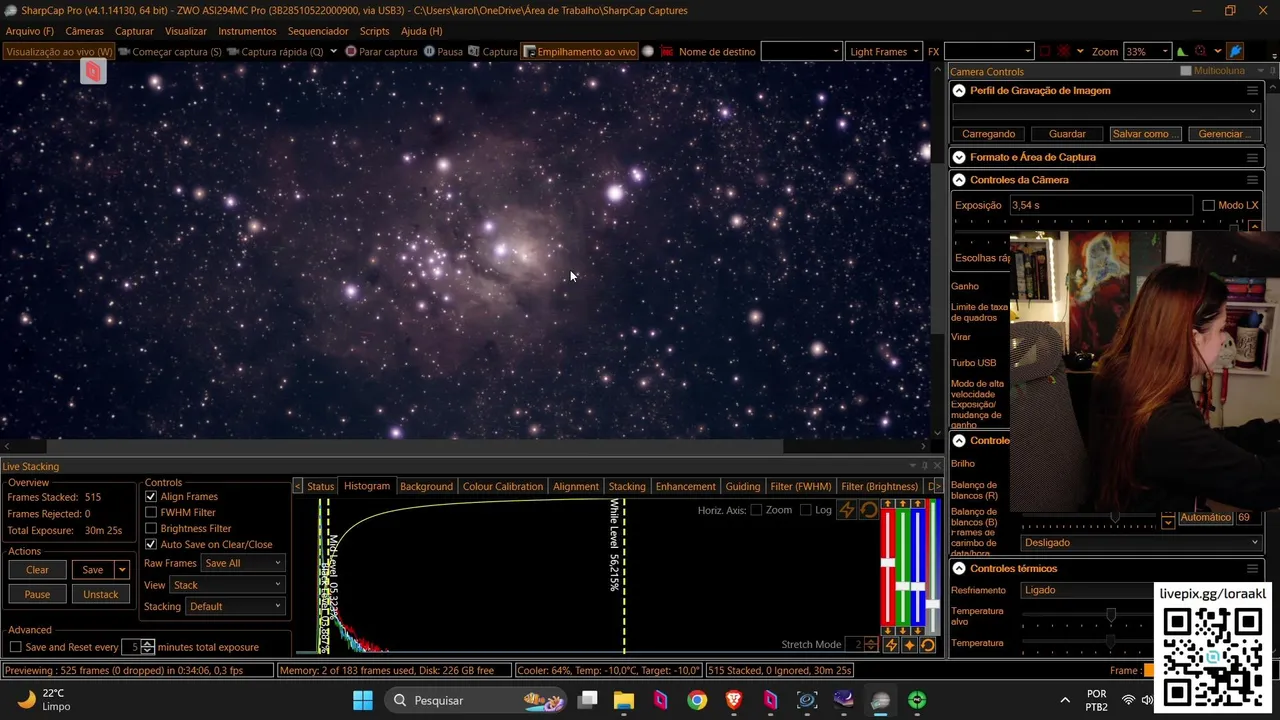Reset colour sliders with bottom circular arrow
The width and height of the screenshot is (1280, 720).
[928, 645]
